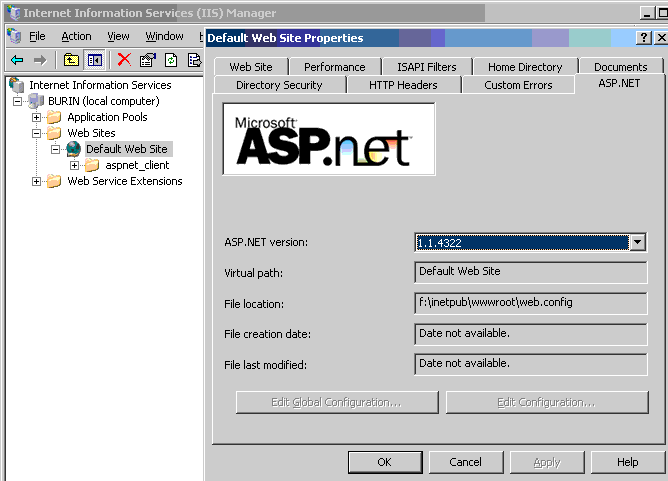668x481 pixels.
Task: Select Internet Information Services tree label
Action: (100, 85)
